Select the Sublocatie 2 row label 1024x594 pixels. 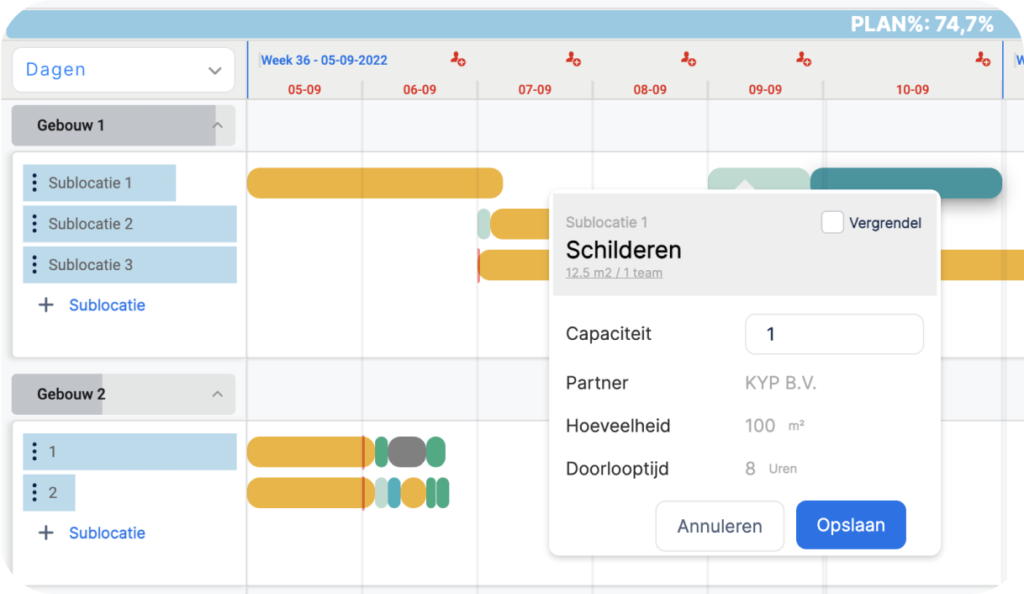coord(100,223)
